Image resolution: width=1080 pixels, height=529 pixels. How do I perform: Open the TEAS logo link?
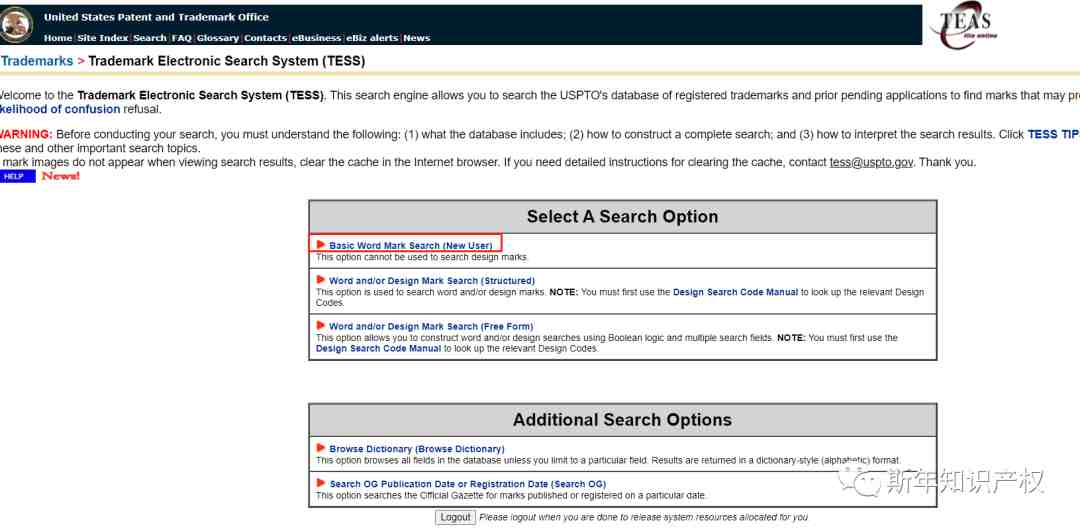click(962, 25)
